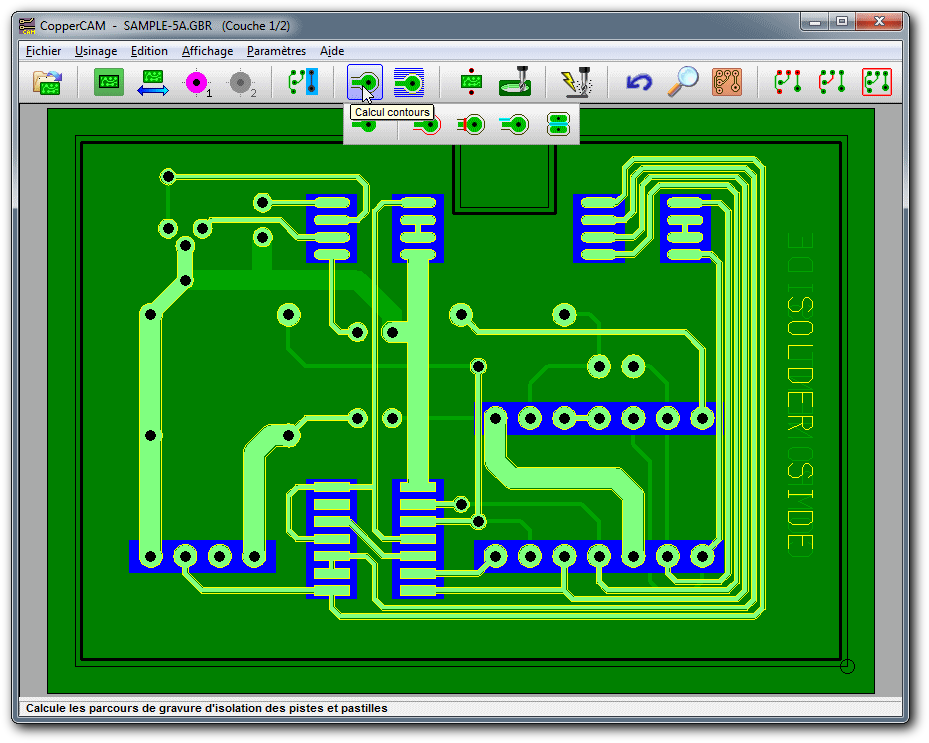Open the Aide menu

pos(332,51)
